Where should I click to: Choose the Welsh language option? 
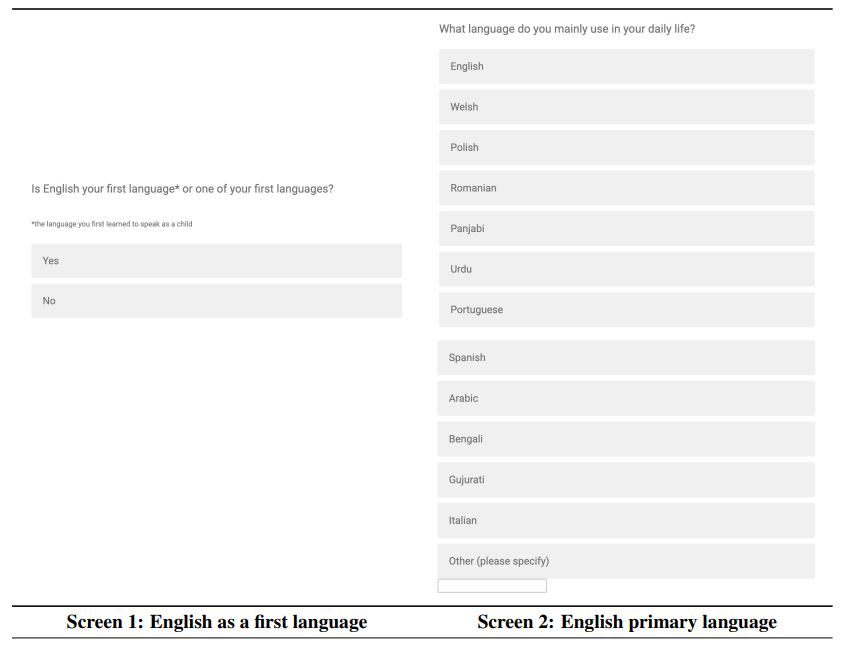627,107
